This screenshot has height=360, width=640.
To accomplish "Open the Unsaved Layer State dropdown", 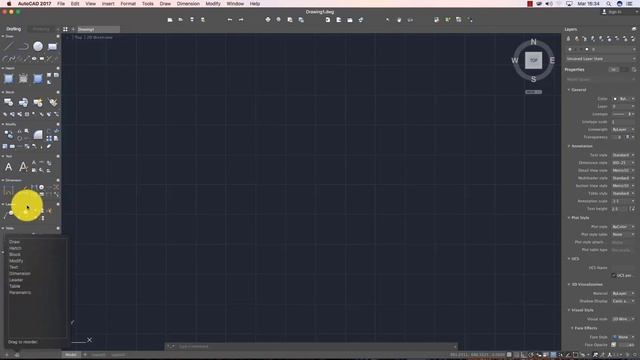I will [x=600, y=59].
